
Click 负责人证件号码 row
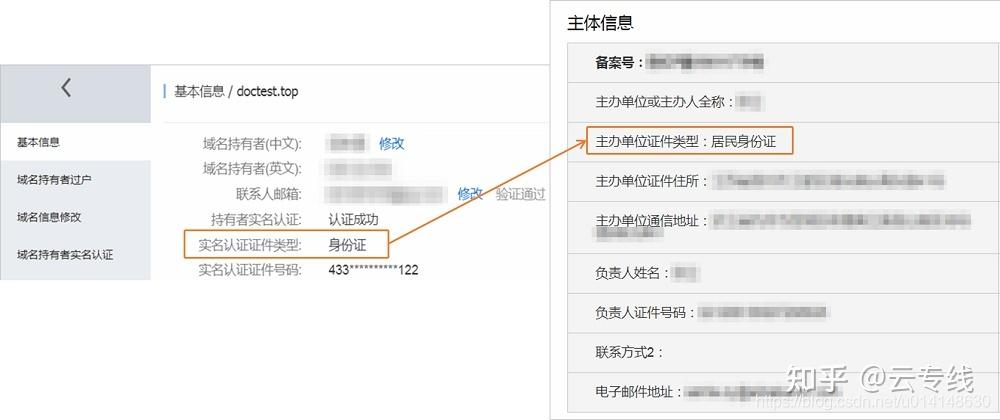pyautogui.click(x=783, y=313)
